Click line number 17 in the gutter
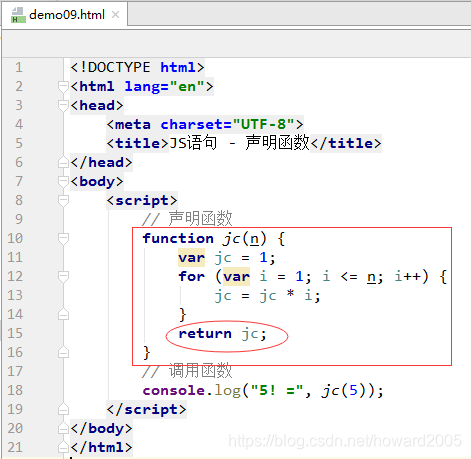 pyautogui.click(x=15, y=372)
